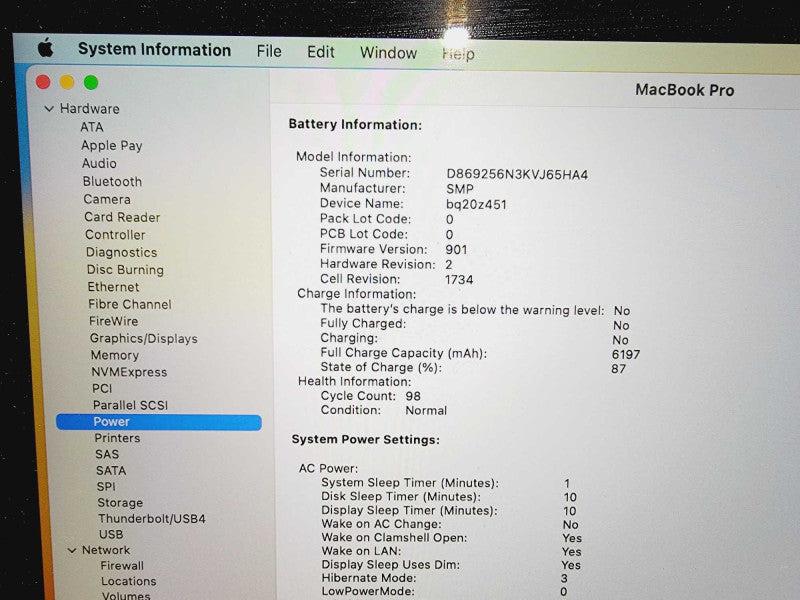Screen dimensions: 800x600
Task: Click the MacBook Pro window title
Action: click(684, 90)
